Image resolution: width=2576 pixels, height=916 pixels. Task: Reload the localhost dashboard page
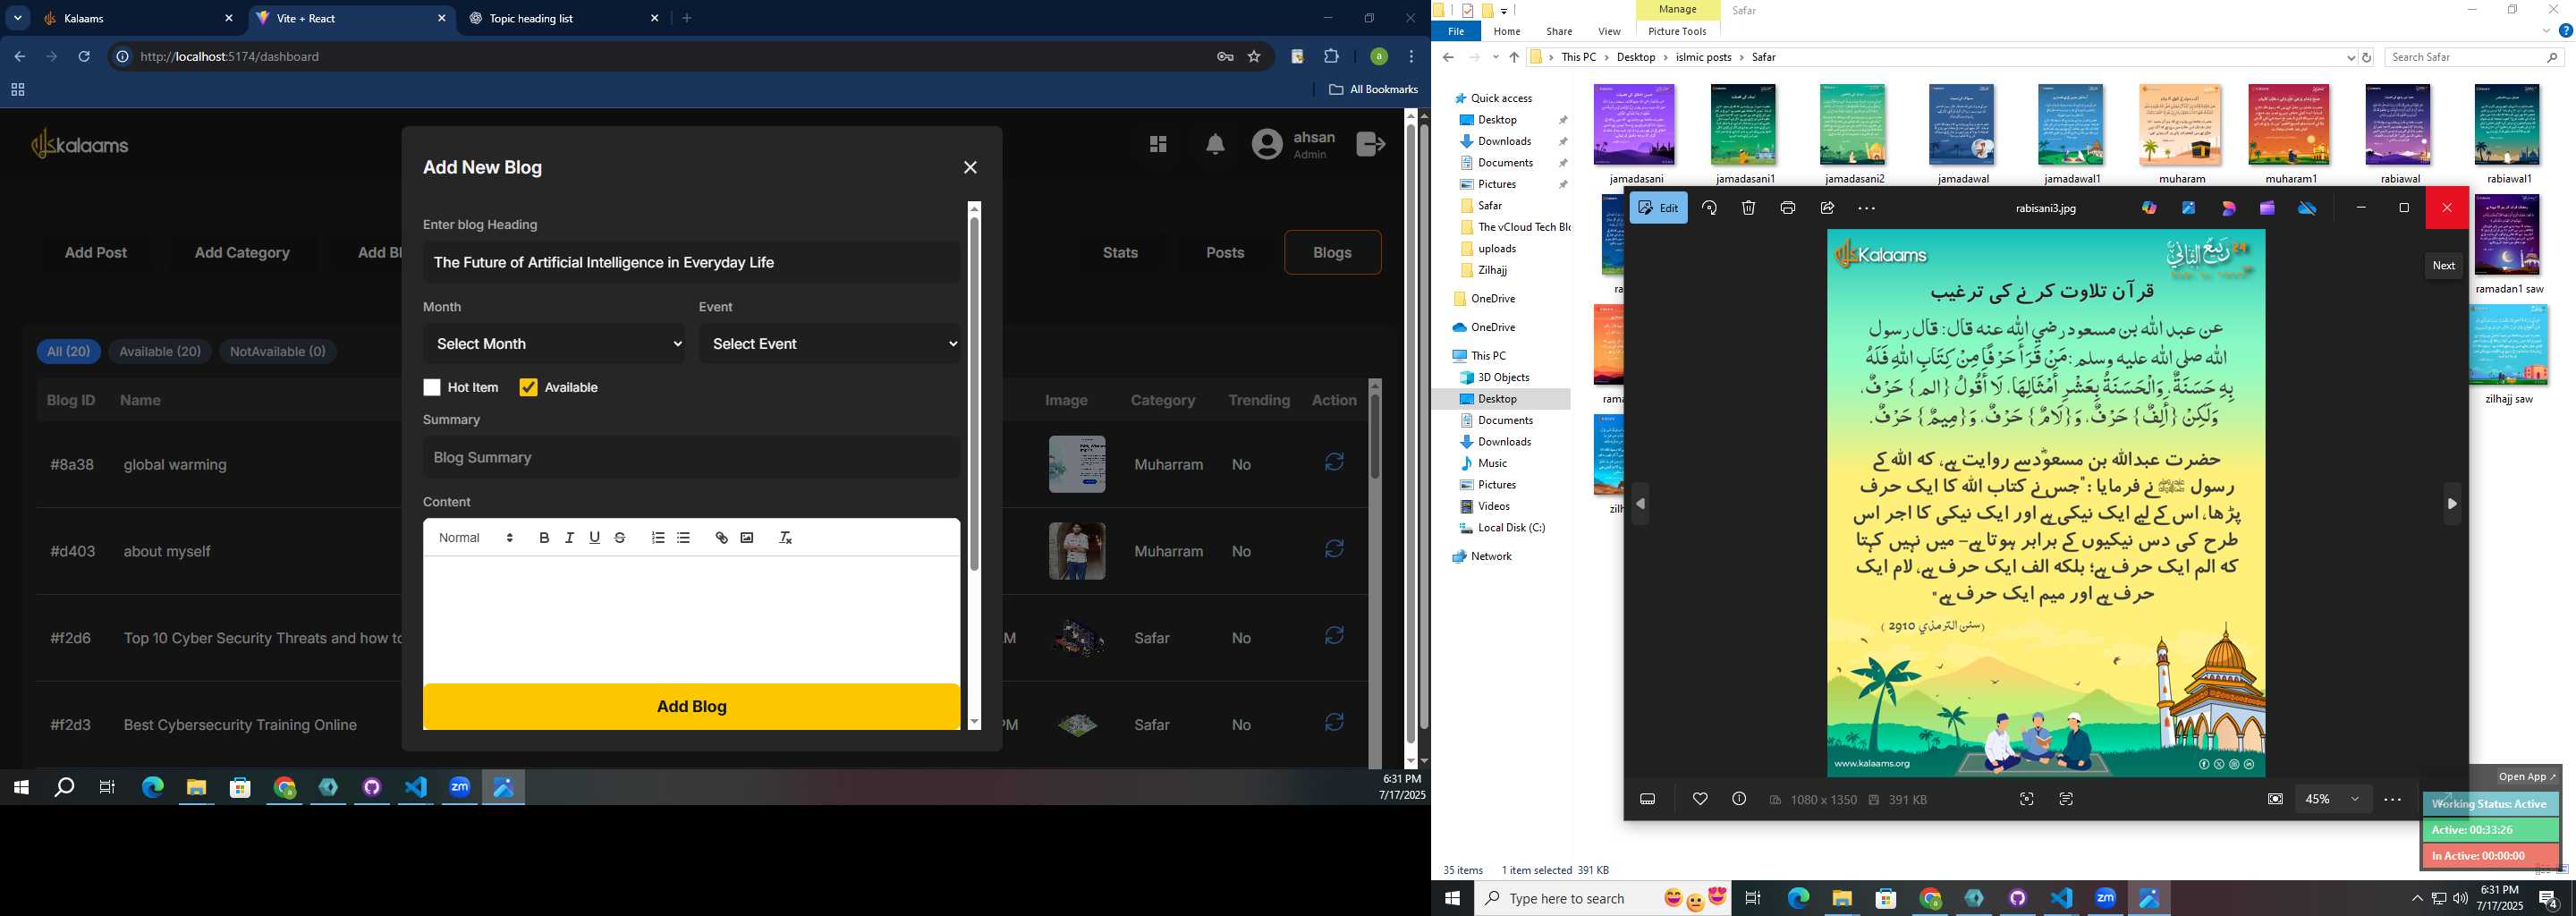pyautogui.click(x=84, y=57)
